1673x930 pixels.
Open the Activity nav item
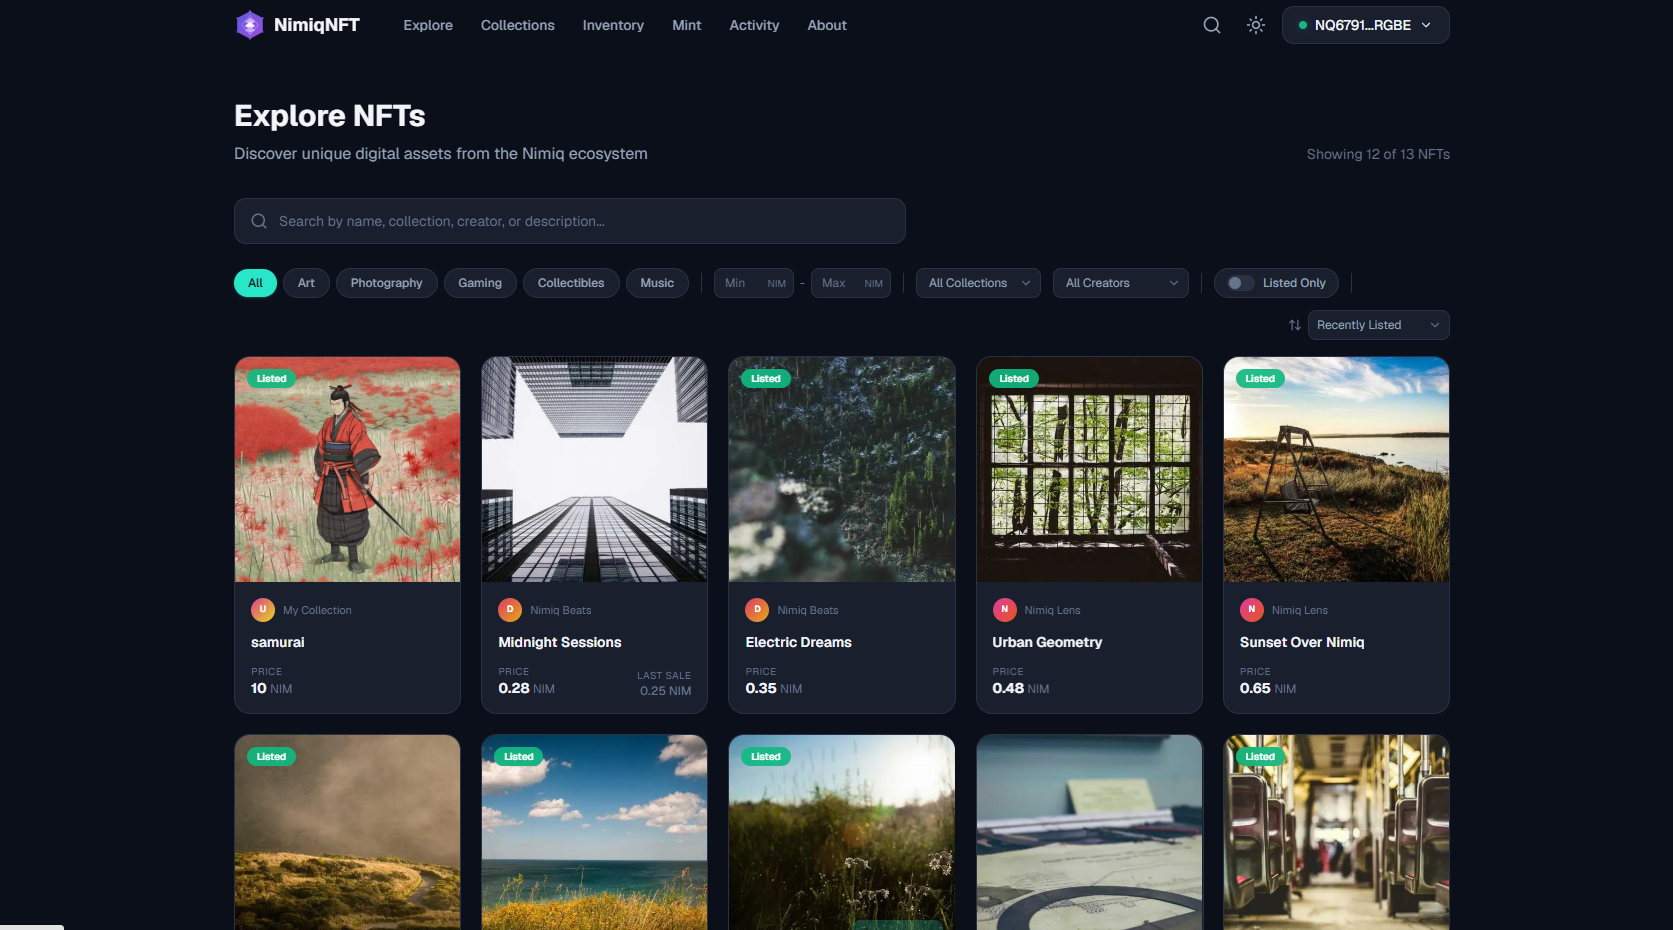pos(754,25)
